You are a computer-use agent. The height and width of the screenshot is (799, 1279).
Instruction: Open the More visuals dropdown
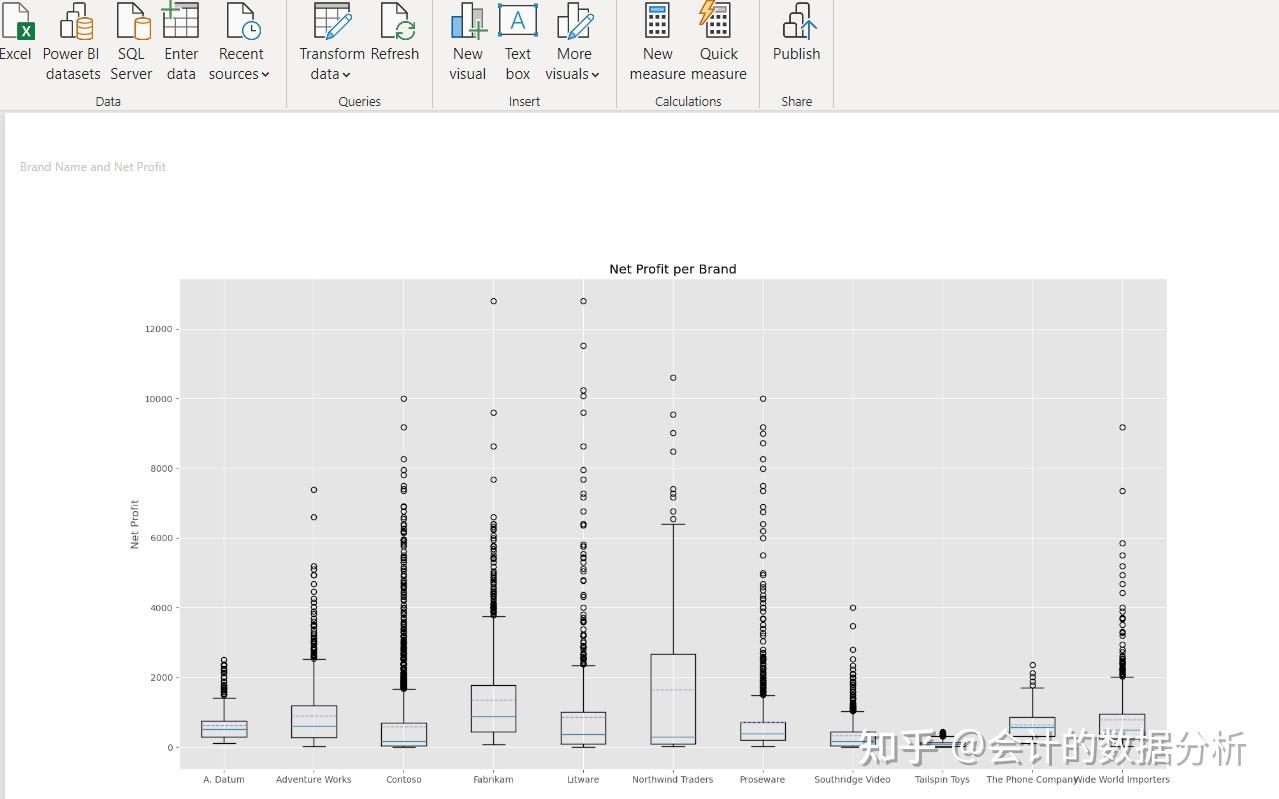[x=574, y=42]
